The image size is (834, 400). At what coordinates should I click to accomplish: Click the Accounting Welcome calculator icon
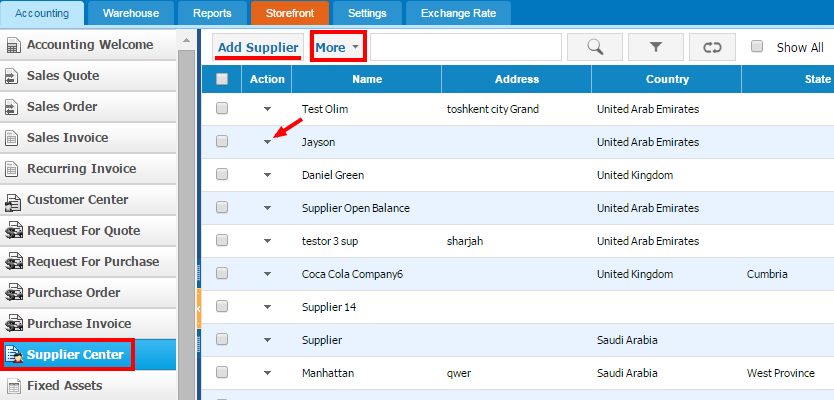click(12, 45)
